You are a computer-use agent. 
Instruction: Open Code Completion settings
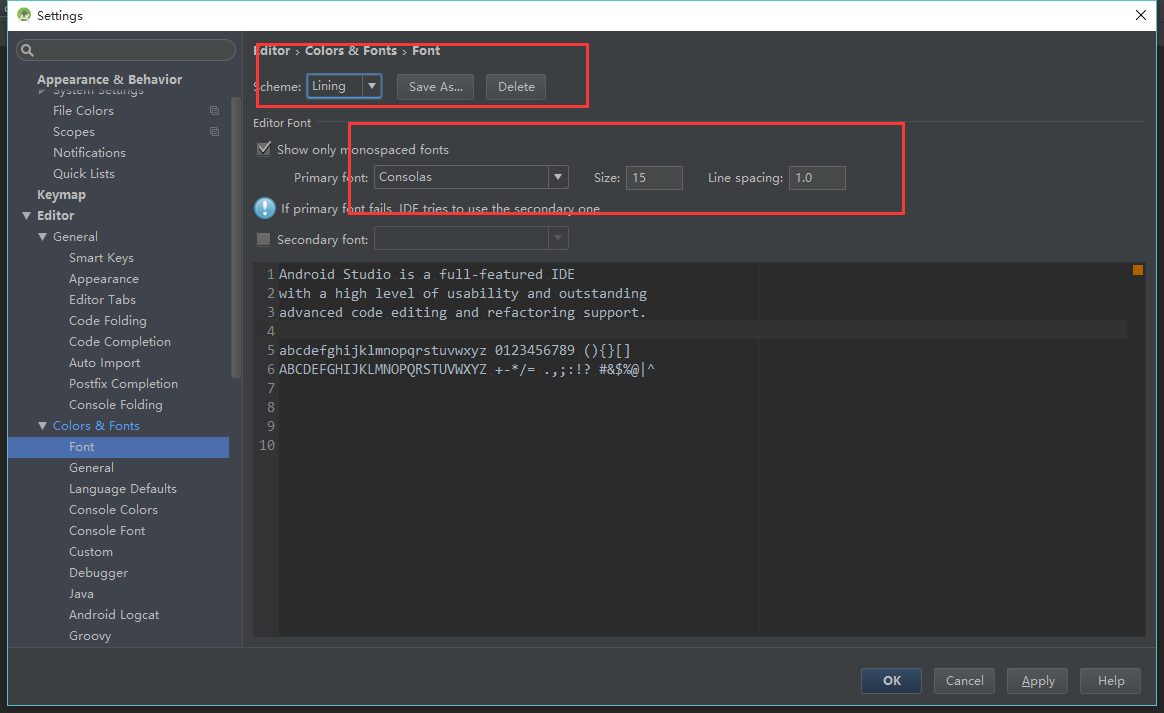point(120,342)
